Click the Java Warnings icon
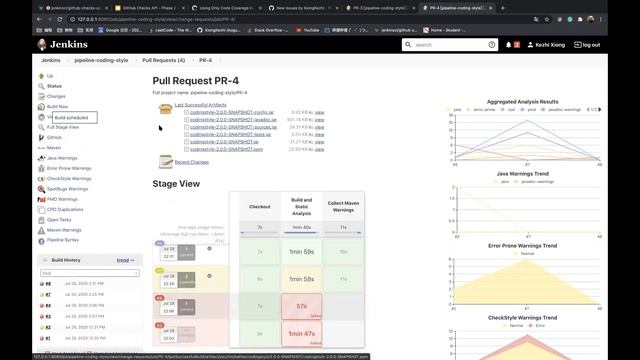The height and width of the screenshot is (360, 640). point(41,158)
